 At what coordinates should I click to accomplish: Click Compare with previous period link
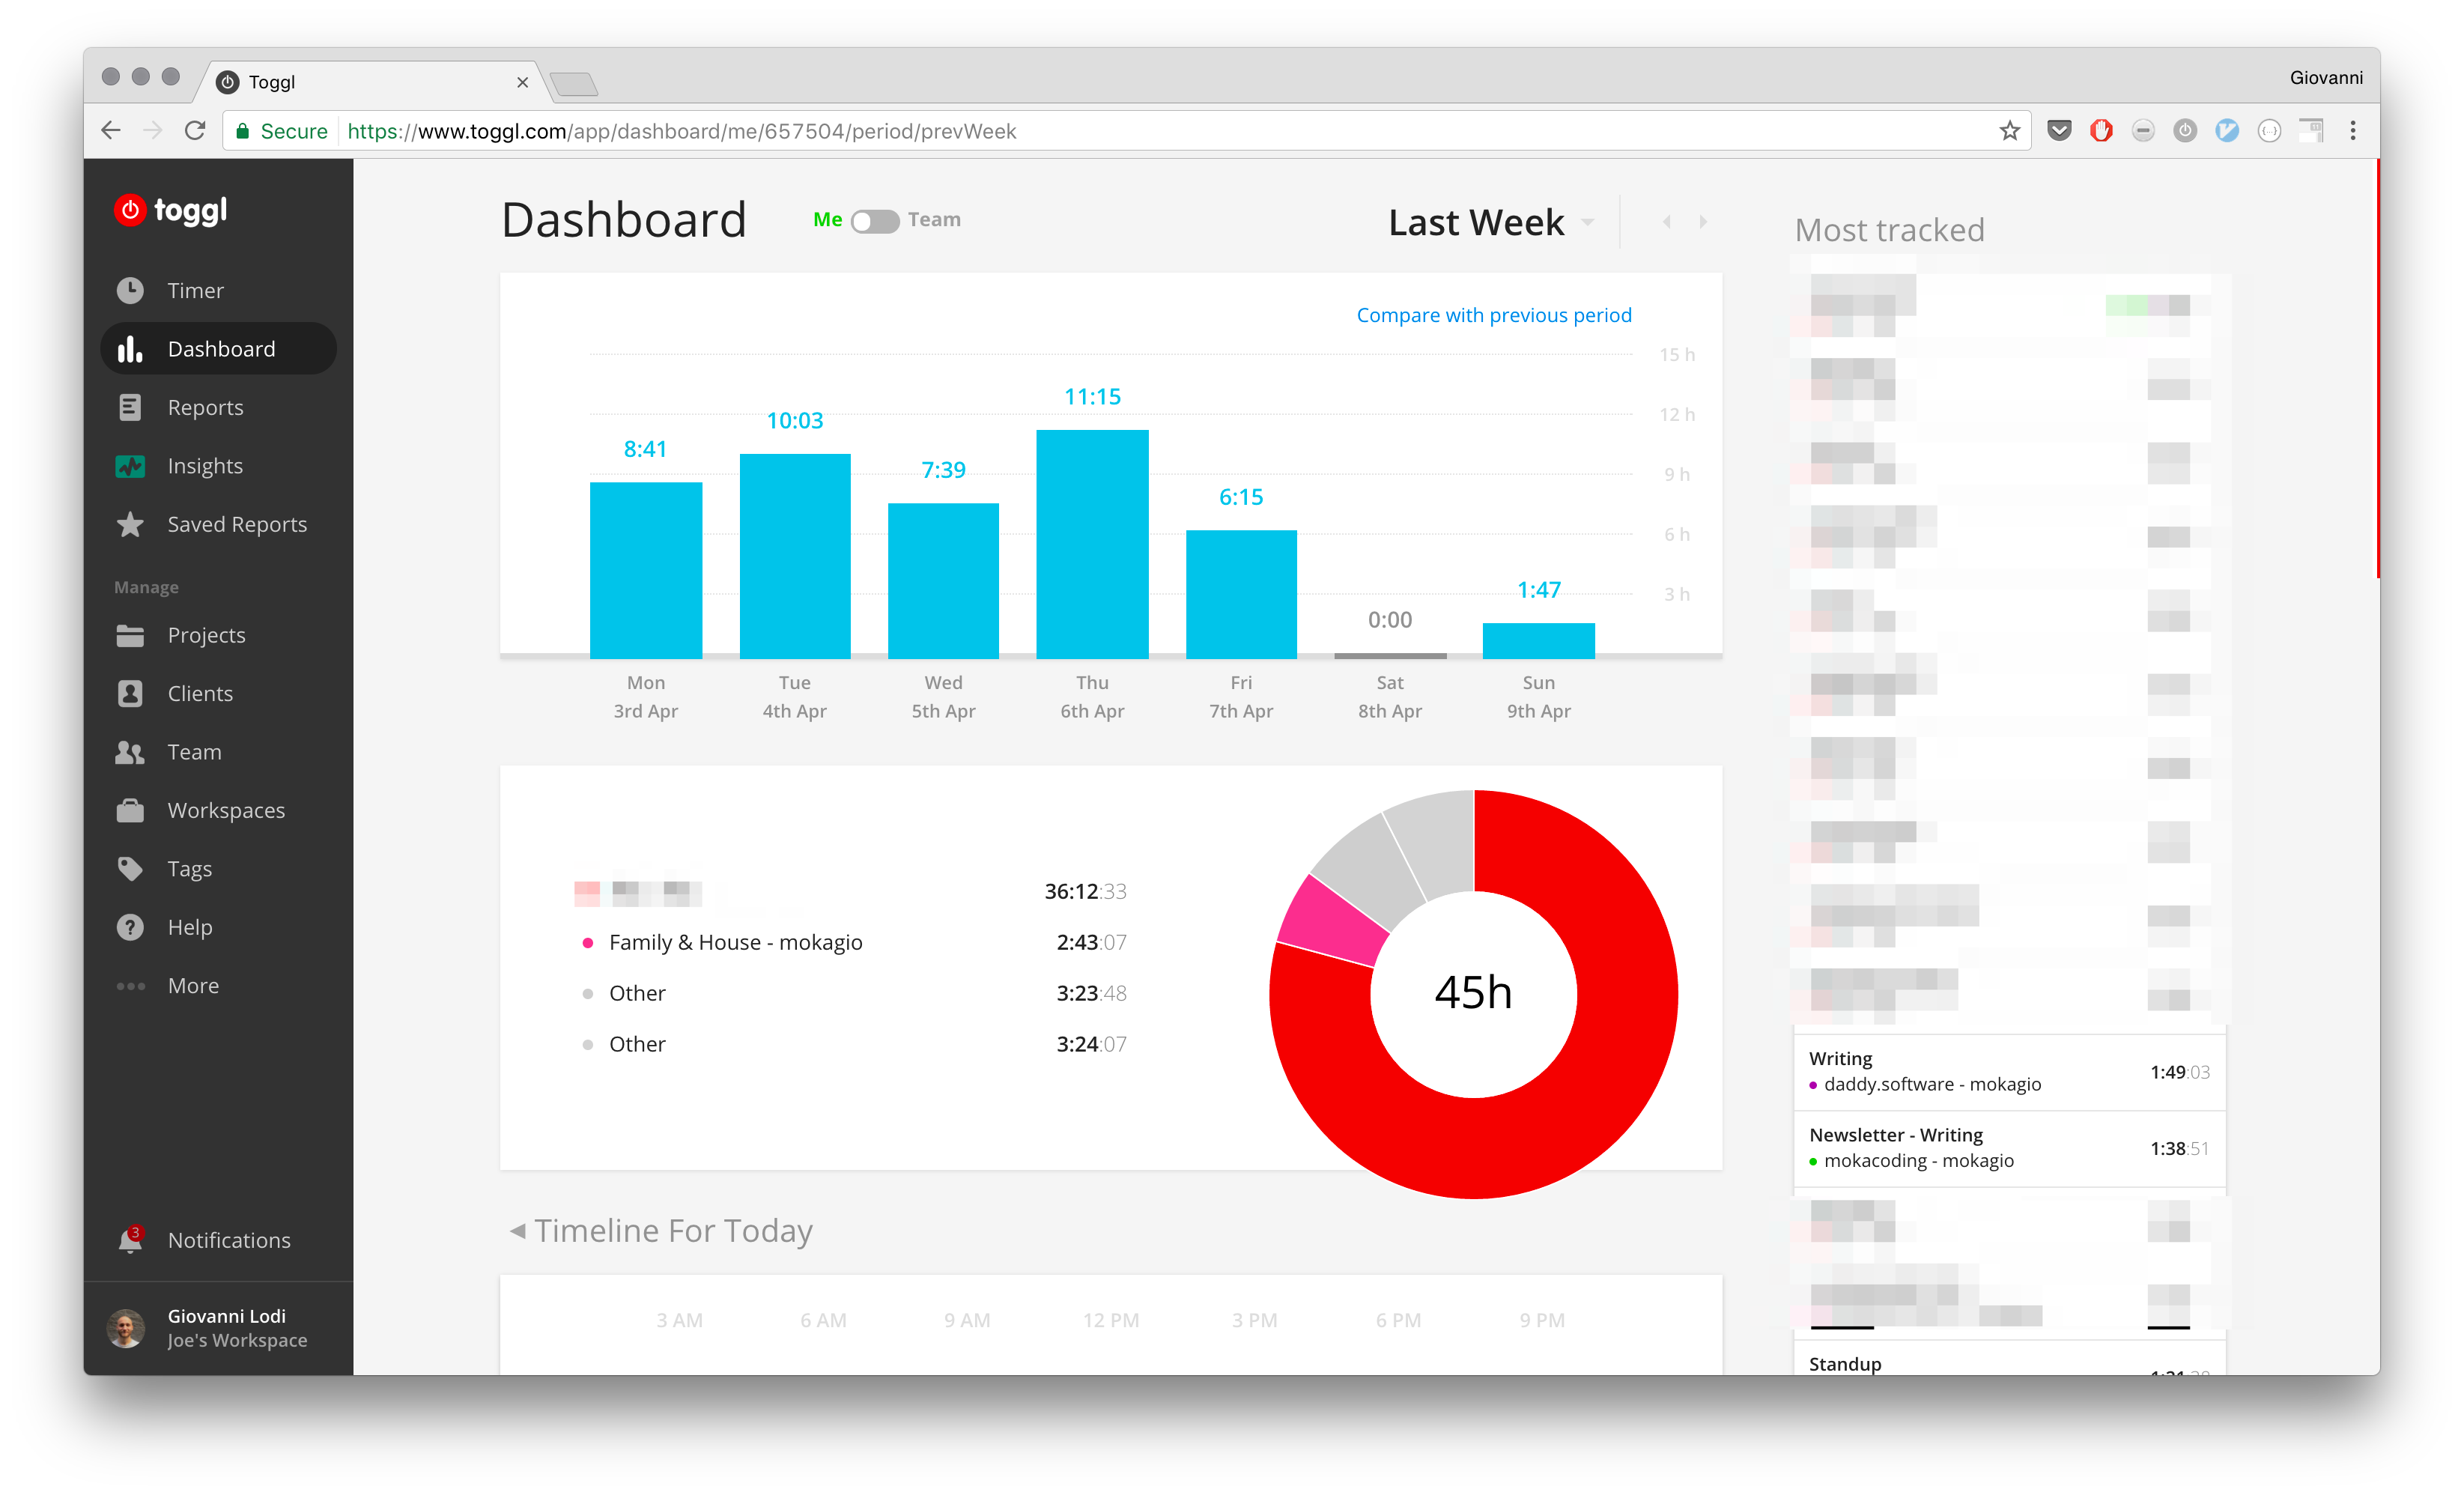point(1493,315)
